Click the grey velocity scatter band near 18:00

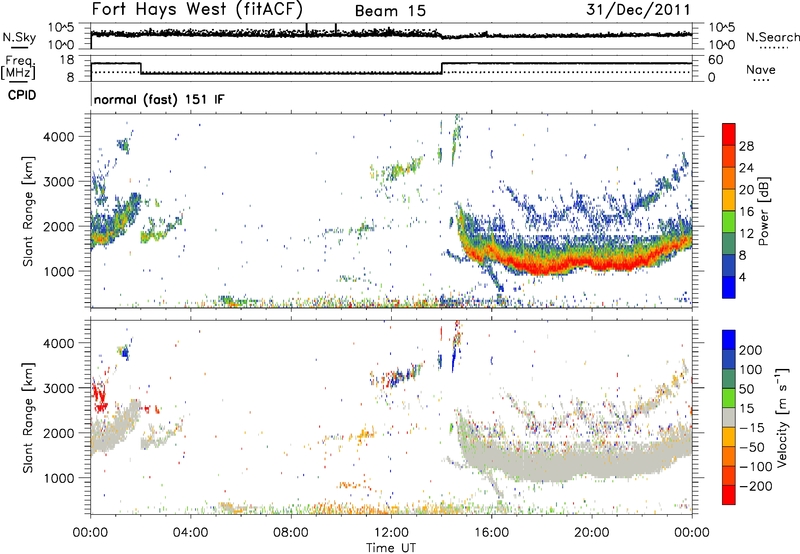click(x=541, y=462)
